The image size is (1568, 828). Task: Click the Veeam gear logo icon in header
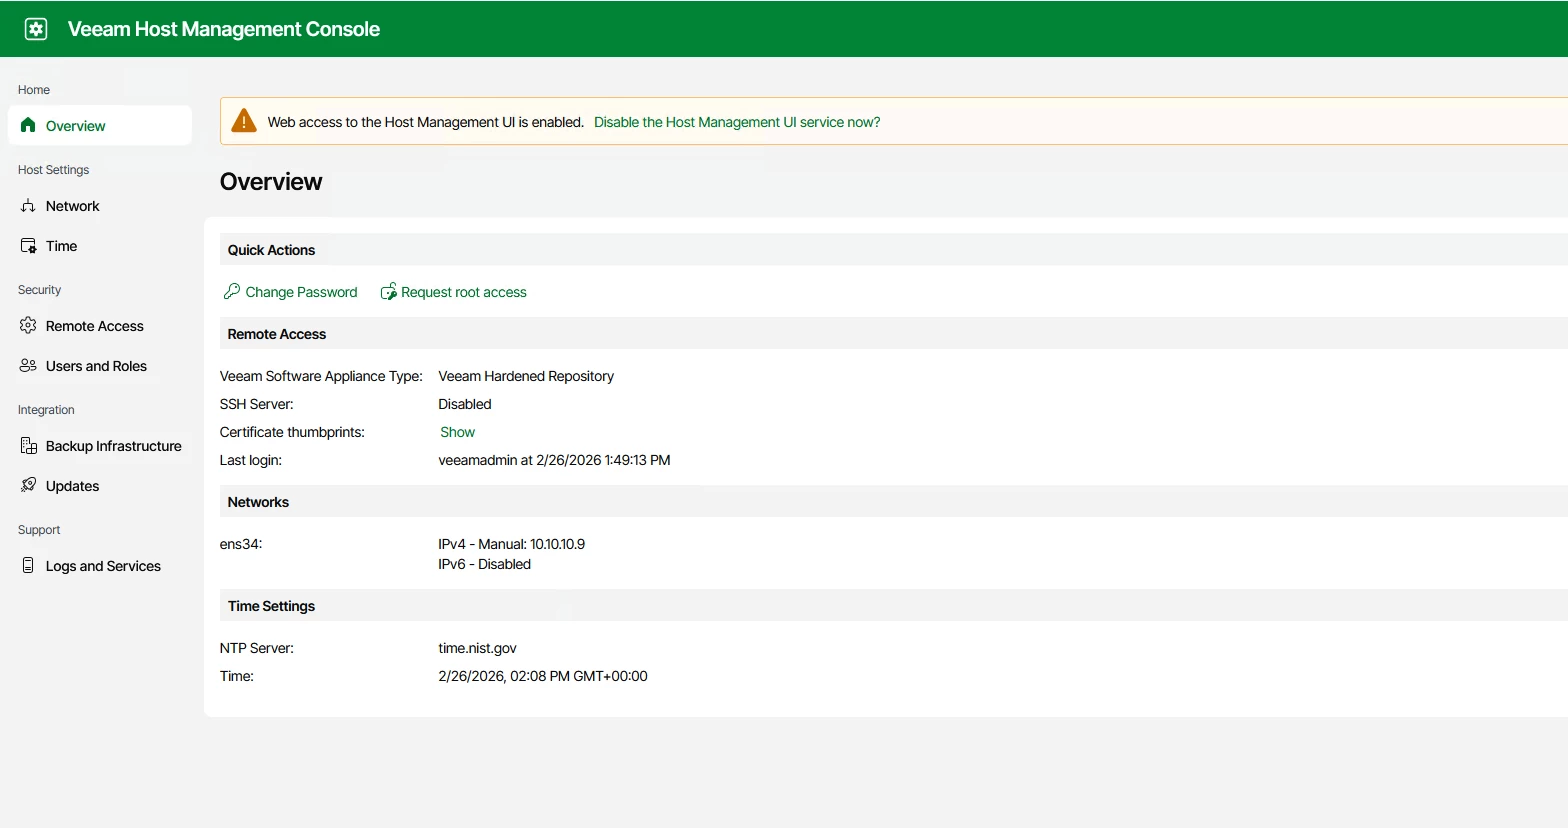click(x=36, y=29)
